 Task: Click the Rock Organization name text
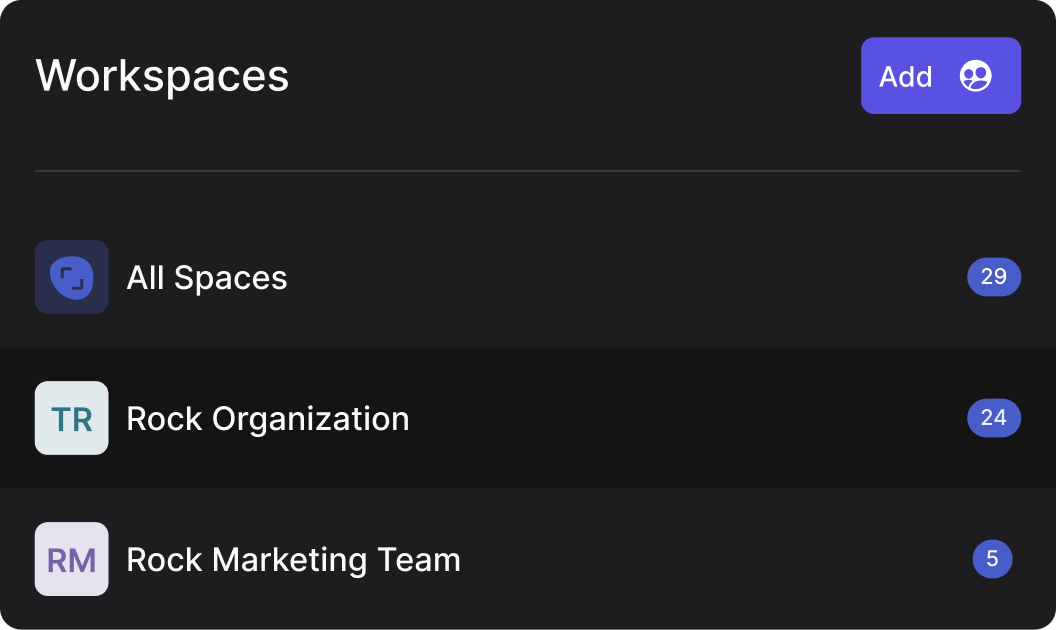tap(268, 418)
